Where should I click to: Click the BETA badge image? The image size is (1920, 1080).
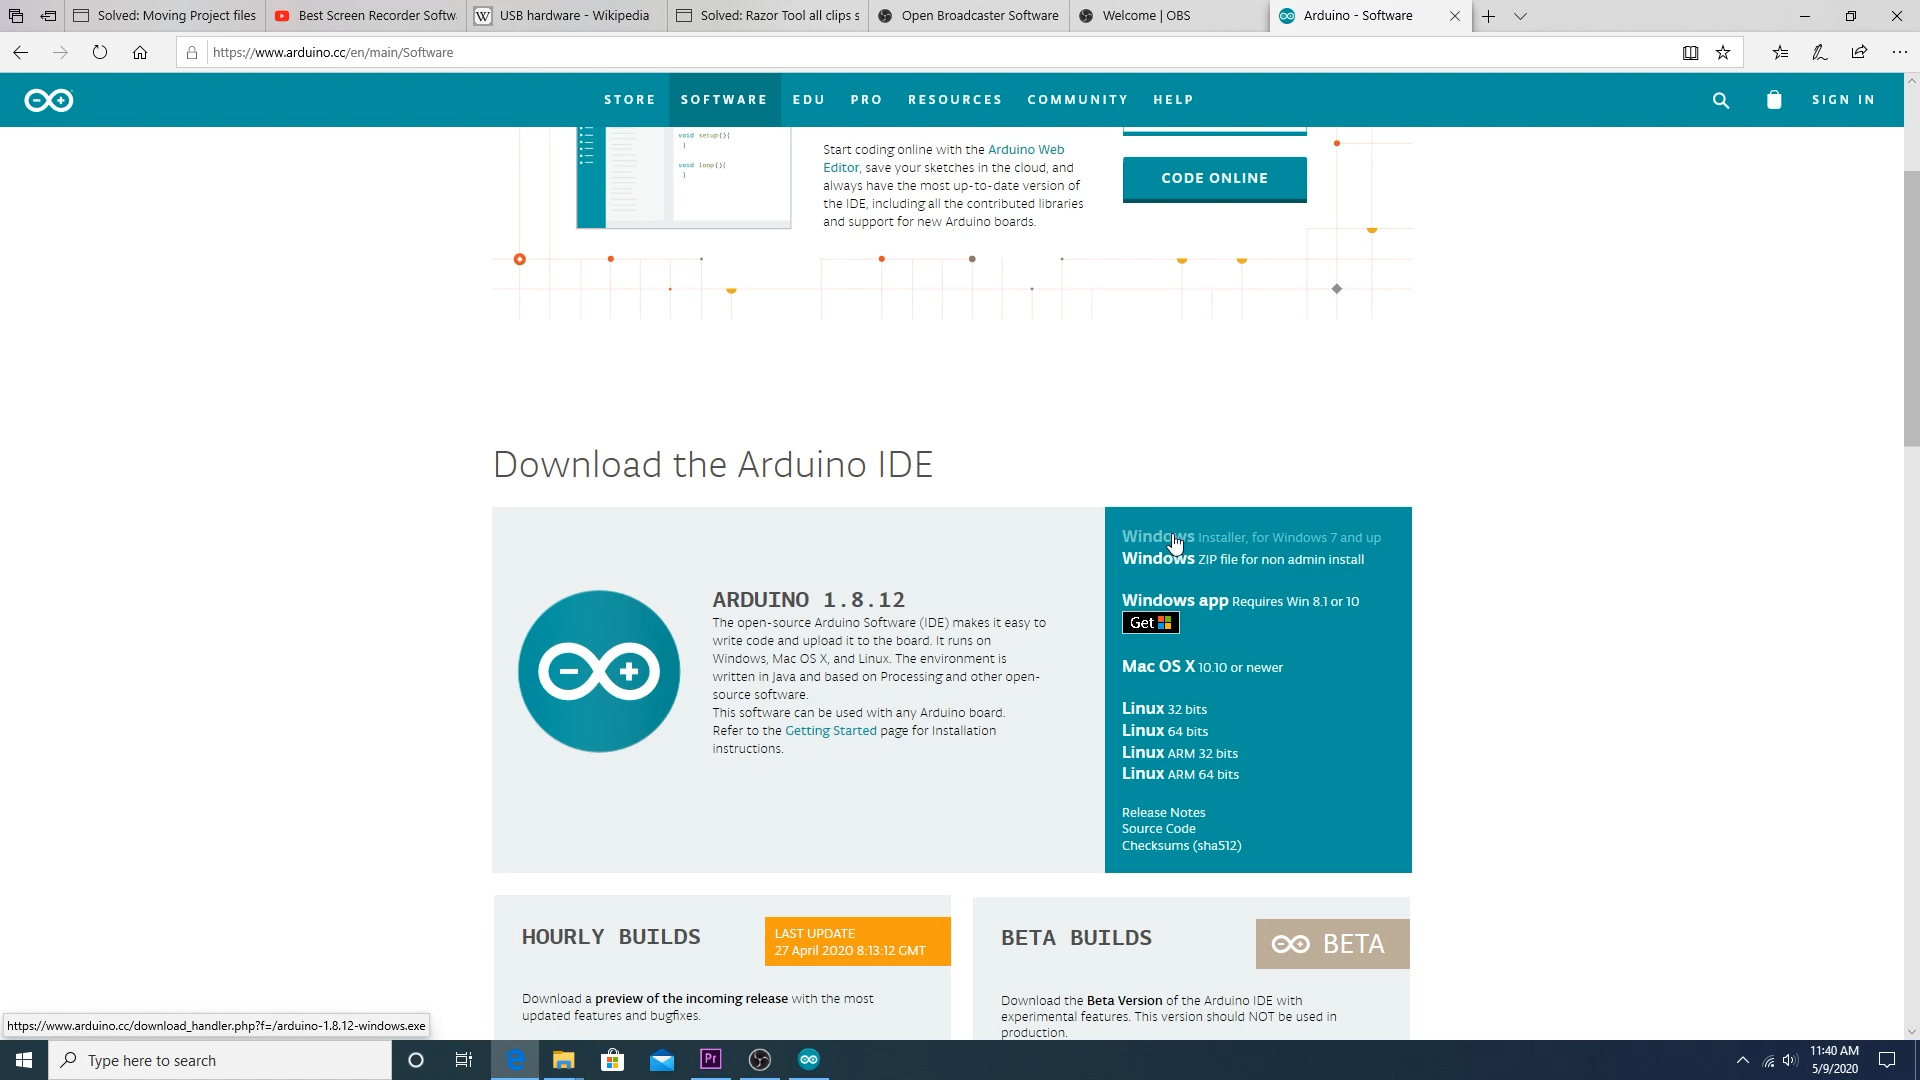pyautogui.click(x=1332, y=943)
